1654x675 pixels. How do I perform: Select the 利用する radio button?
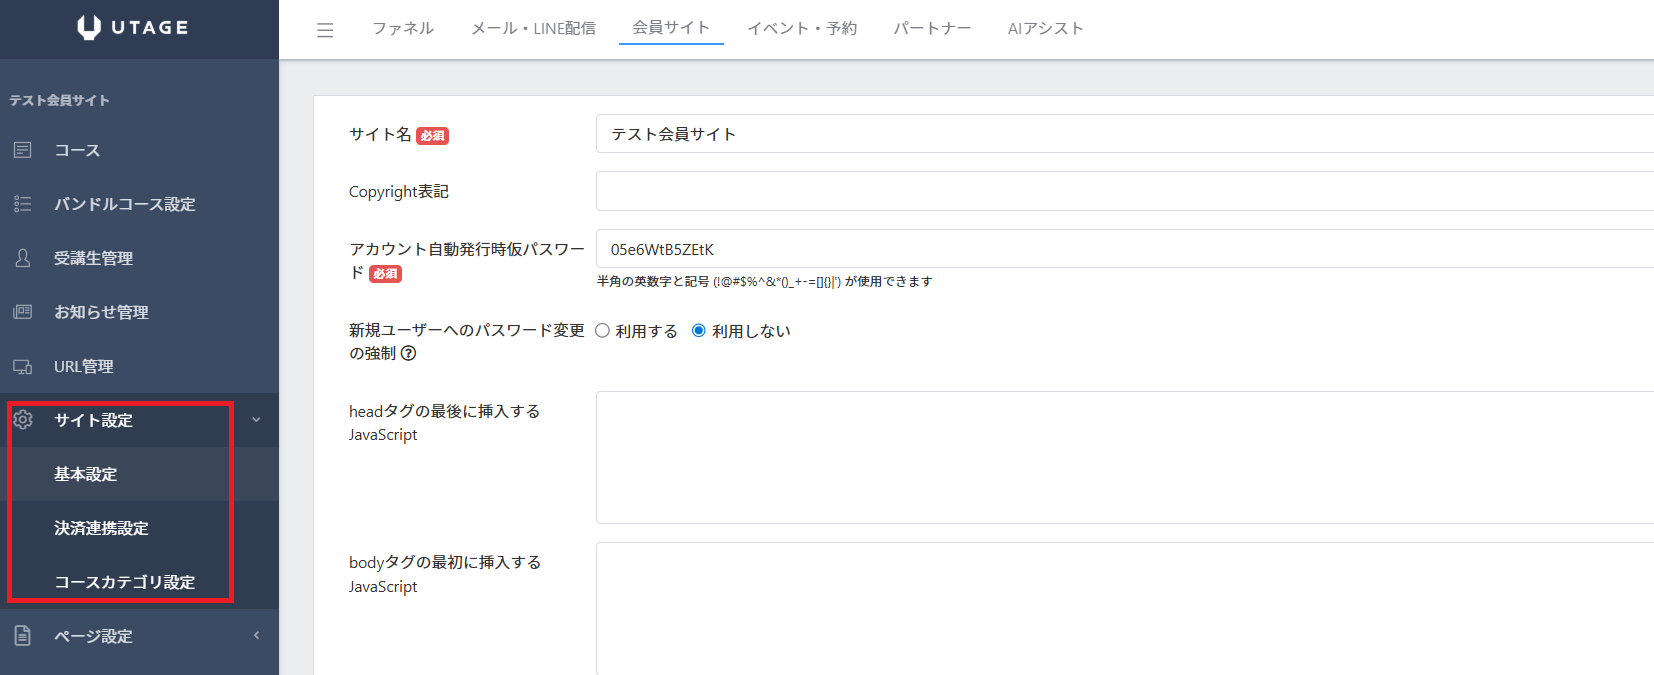(603, 331)
